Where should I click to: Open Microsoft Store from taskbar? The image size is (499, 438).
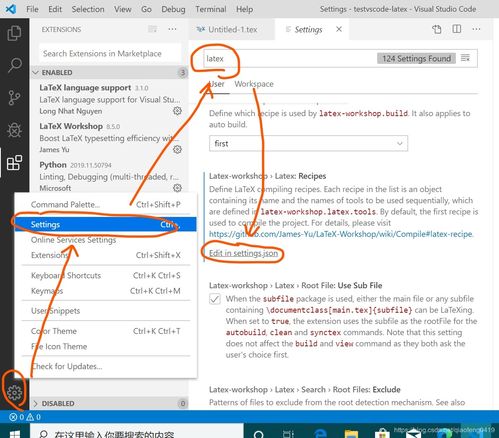click(x=382, y=434)
